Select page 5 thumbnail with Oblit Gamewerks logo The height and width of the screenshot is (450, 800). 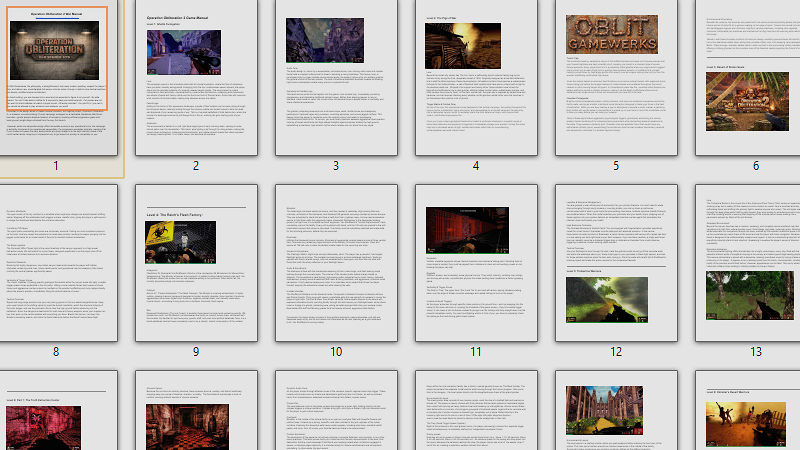(616, 78)
